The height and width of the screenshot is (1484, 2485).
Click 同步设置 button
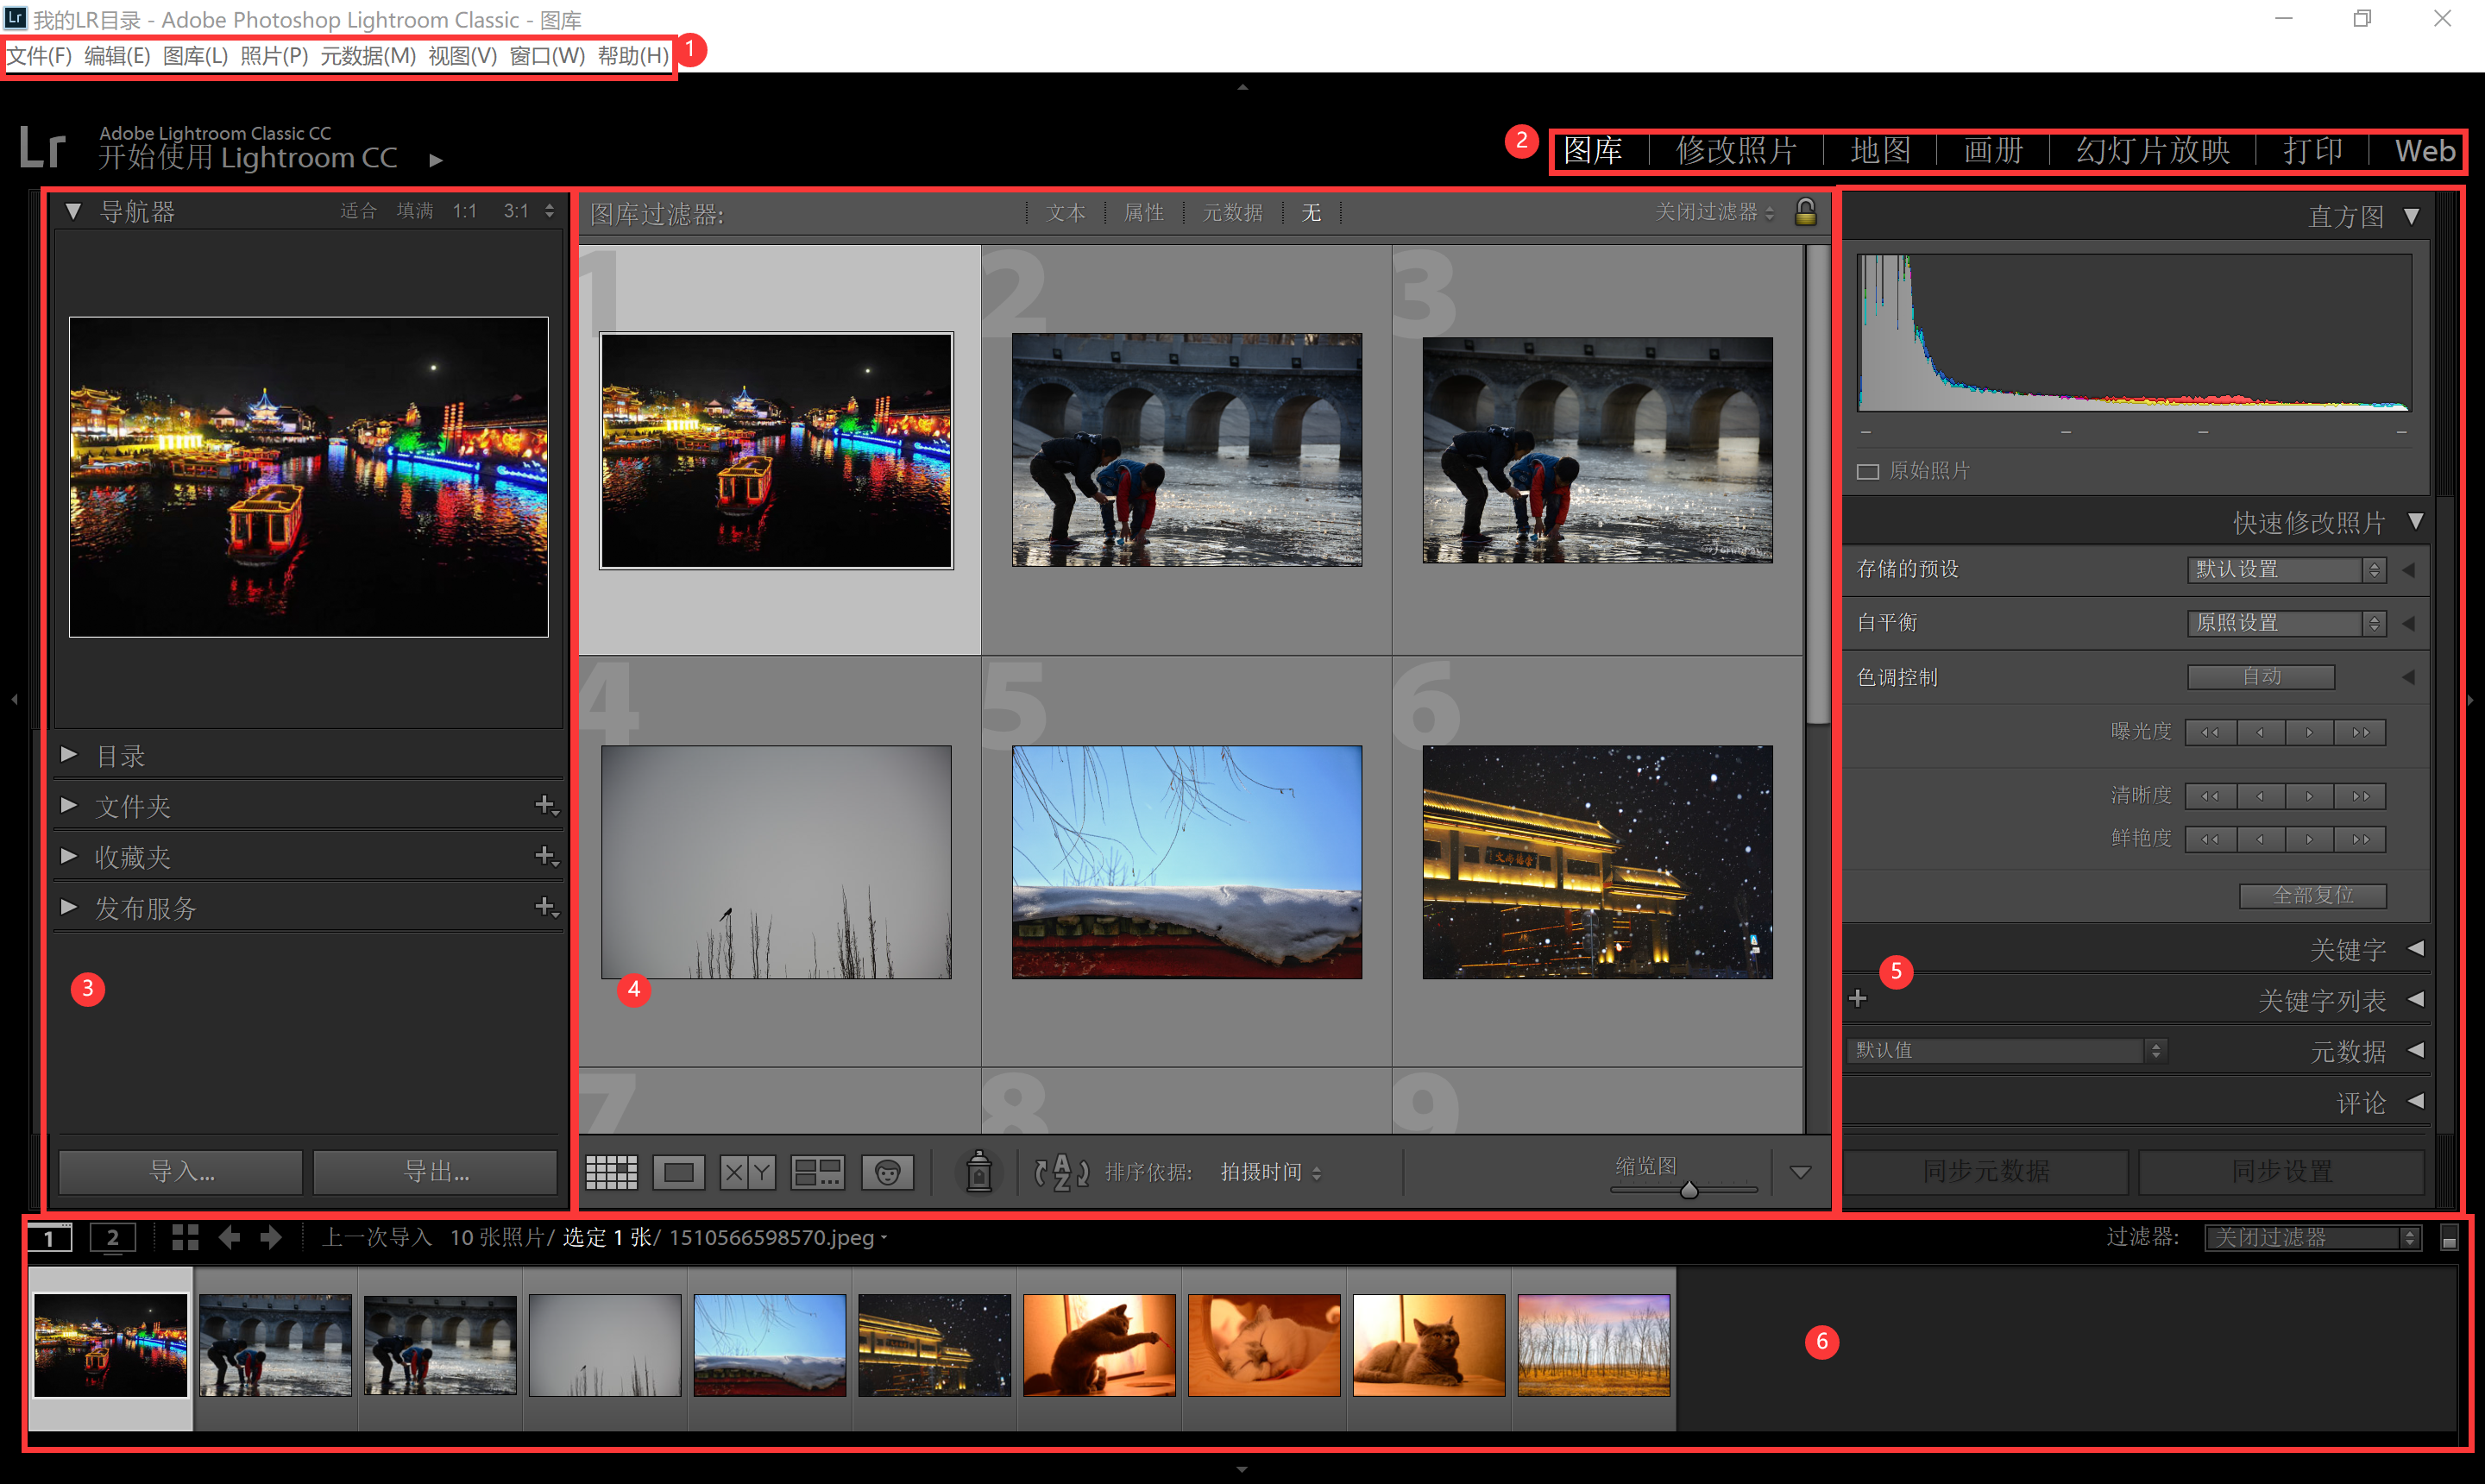[2281, 1172]
